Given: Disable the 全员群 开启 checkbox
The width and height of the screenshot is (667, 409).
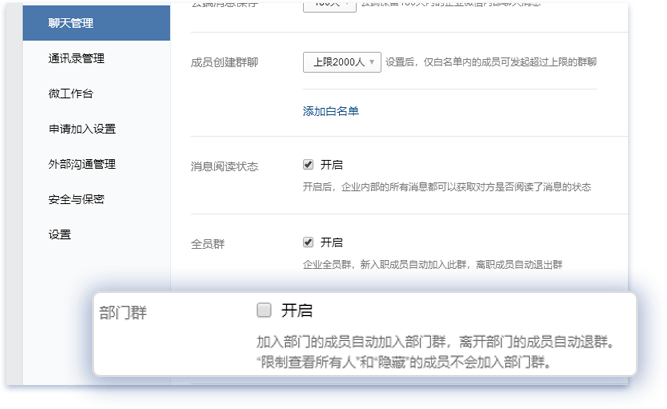Looking at the screenshot, I should click(309, 242).
